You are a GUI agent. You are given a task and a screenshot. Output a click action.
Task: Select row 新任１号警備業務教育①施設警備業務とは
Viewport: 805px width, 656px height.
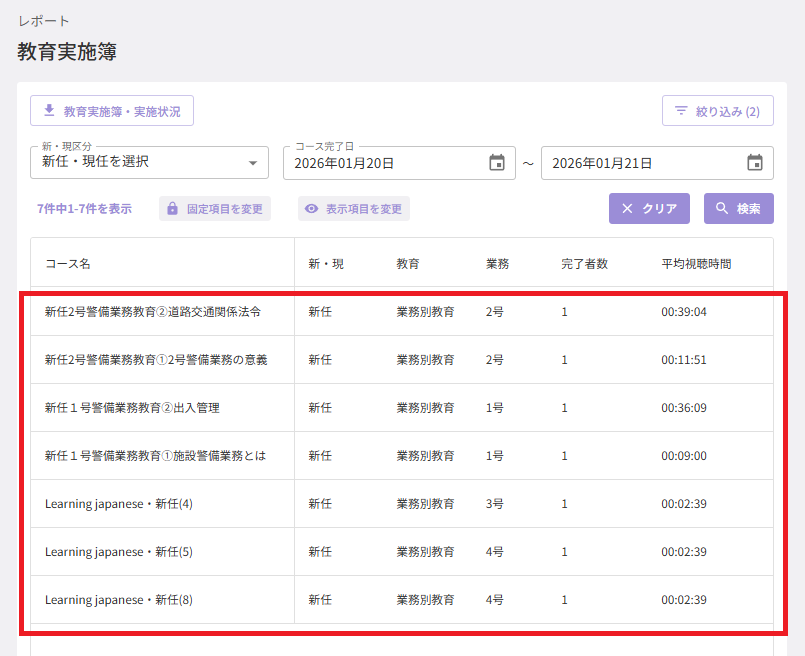(402, 456)
